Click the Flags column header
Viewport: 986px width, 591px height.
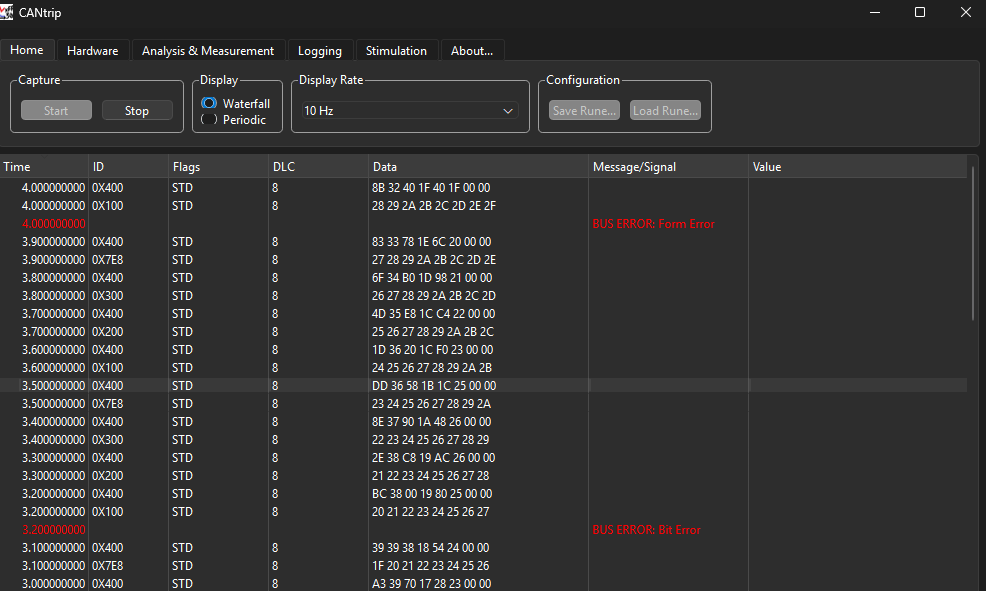(x=219, y=167)
